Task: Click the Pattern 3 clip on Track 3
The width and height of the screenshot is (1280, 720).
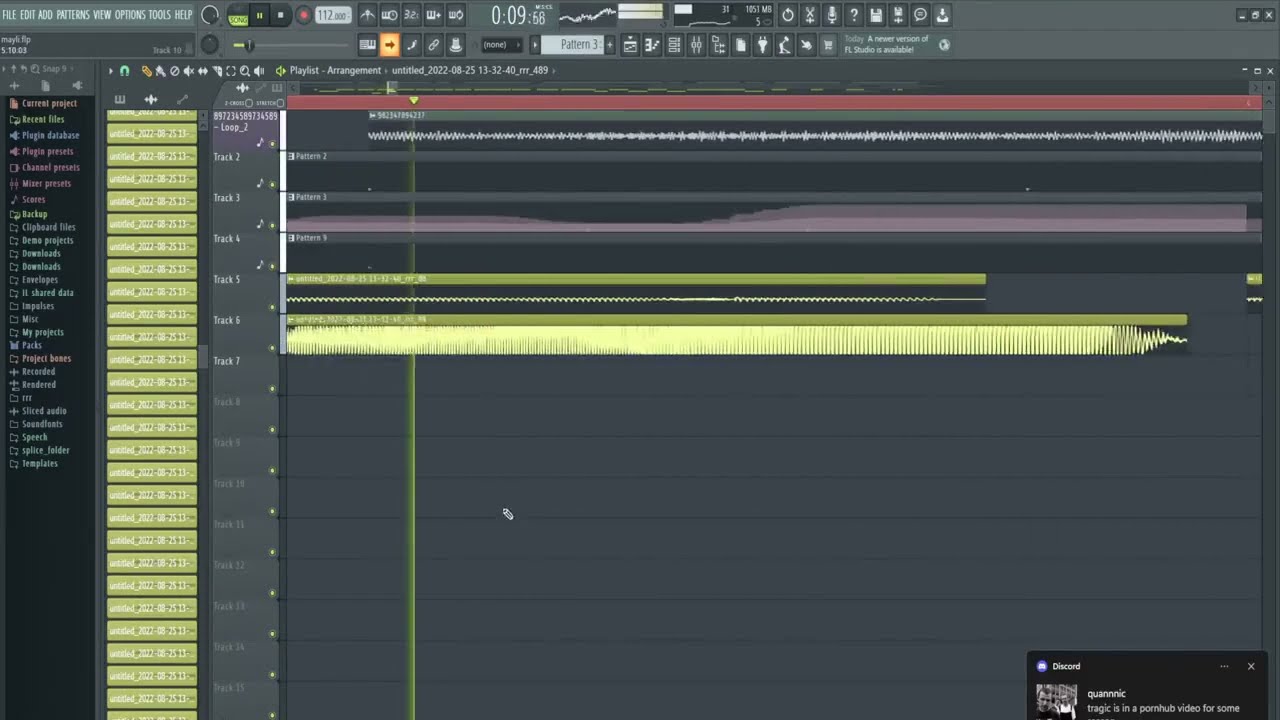Action: tap(766, 212)
